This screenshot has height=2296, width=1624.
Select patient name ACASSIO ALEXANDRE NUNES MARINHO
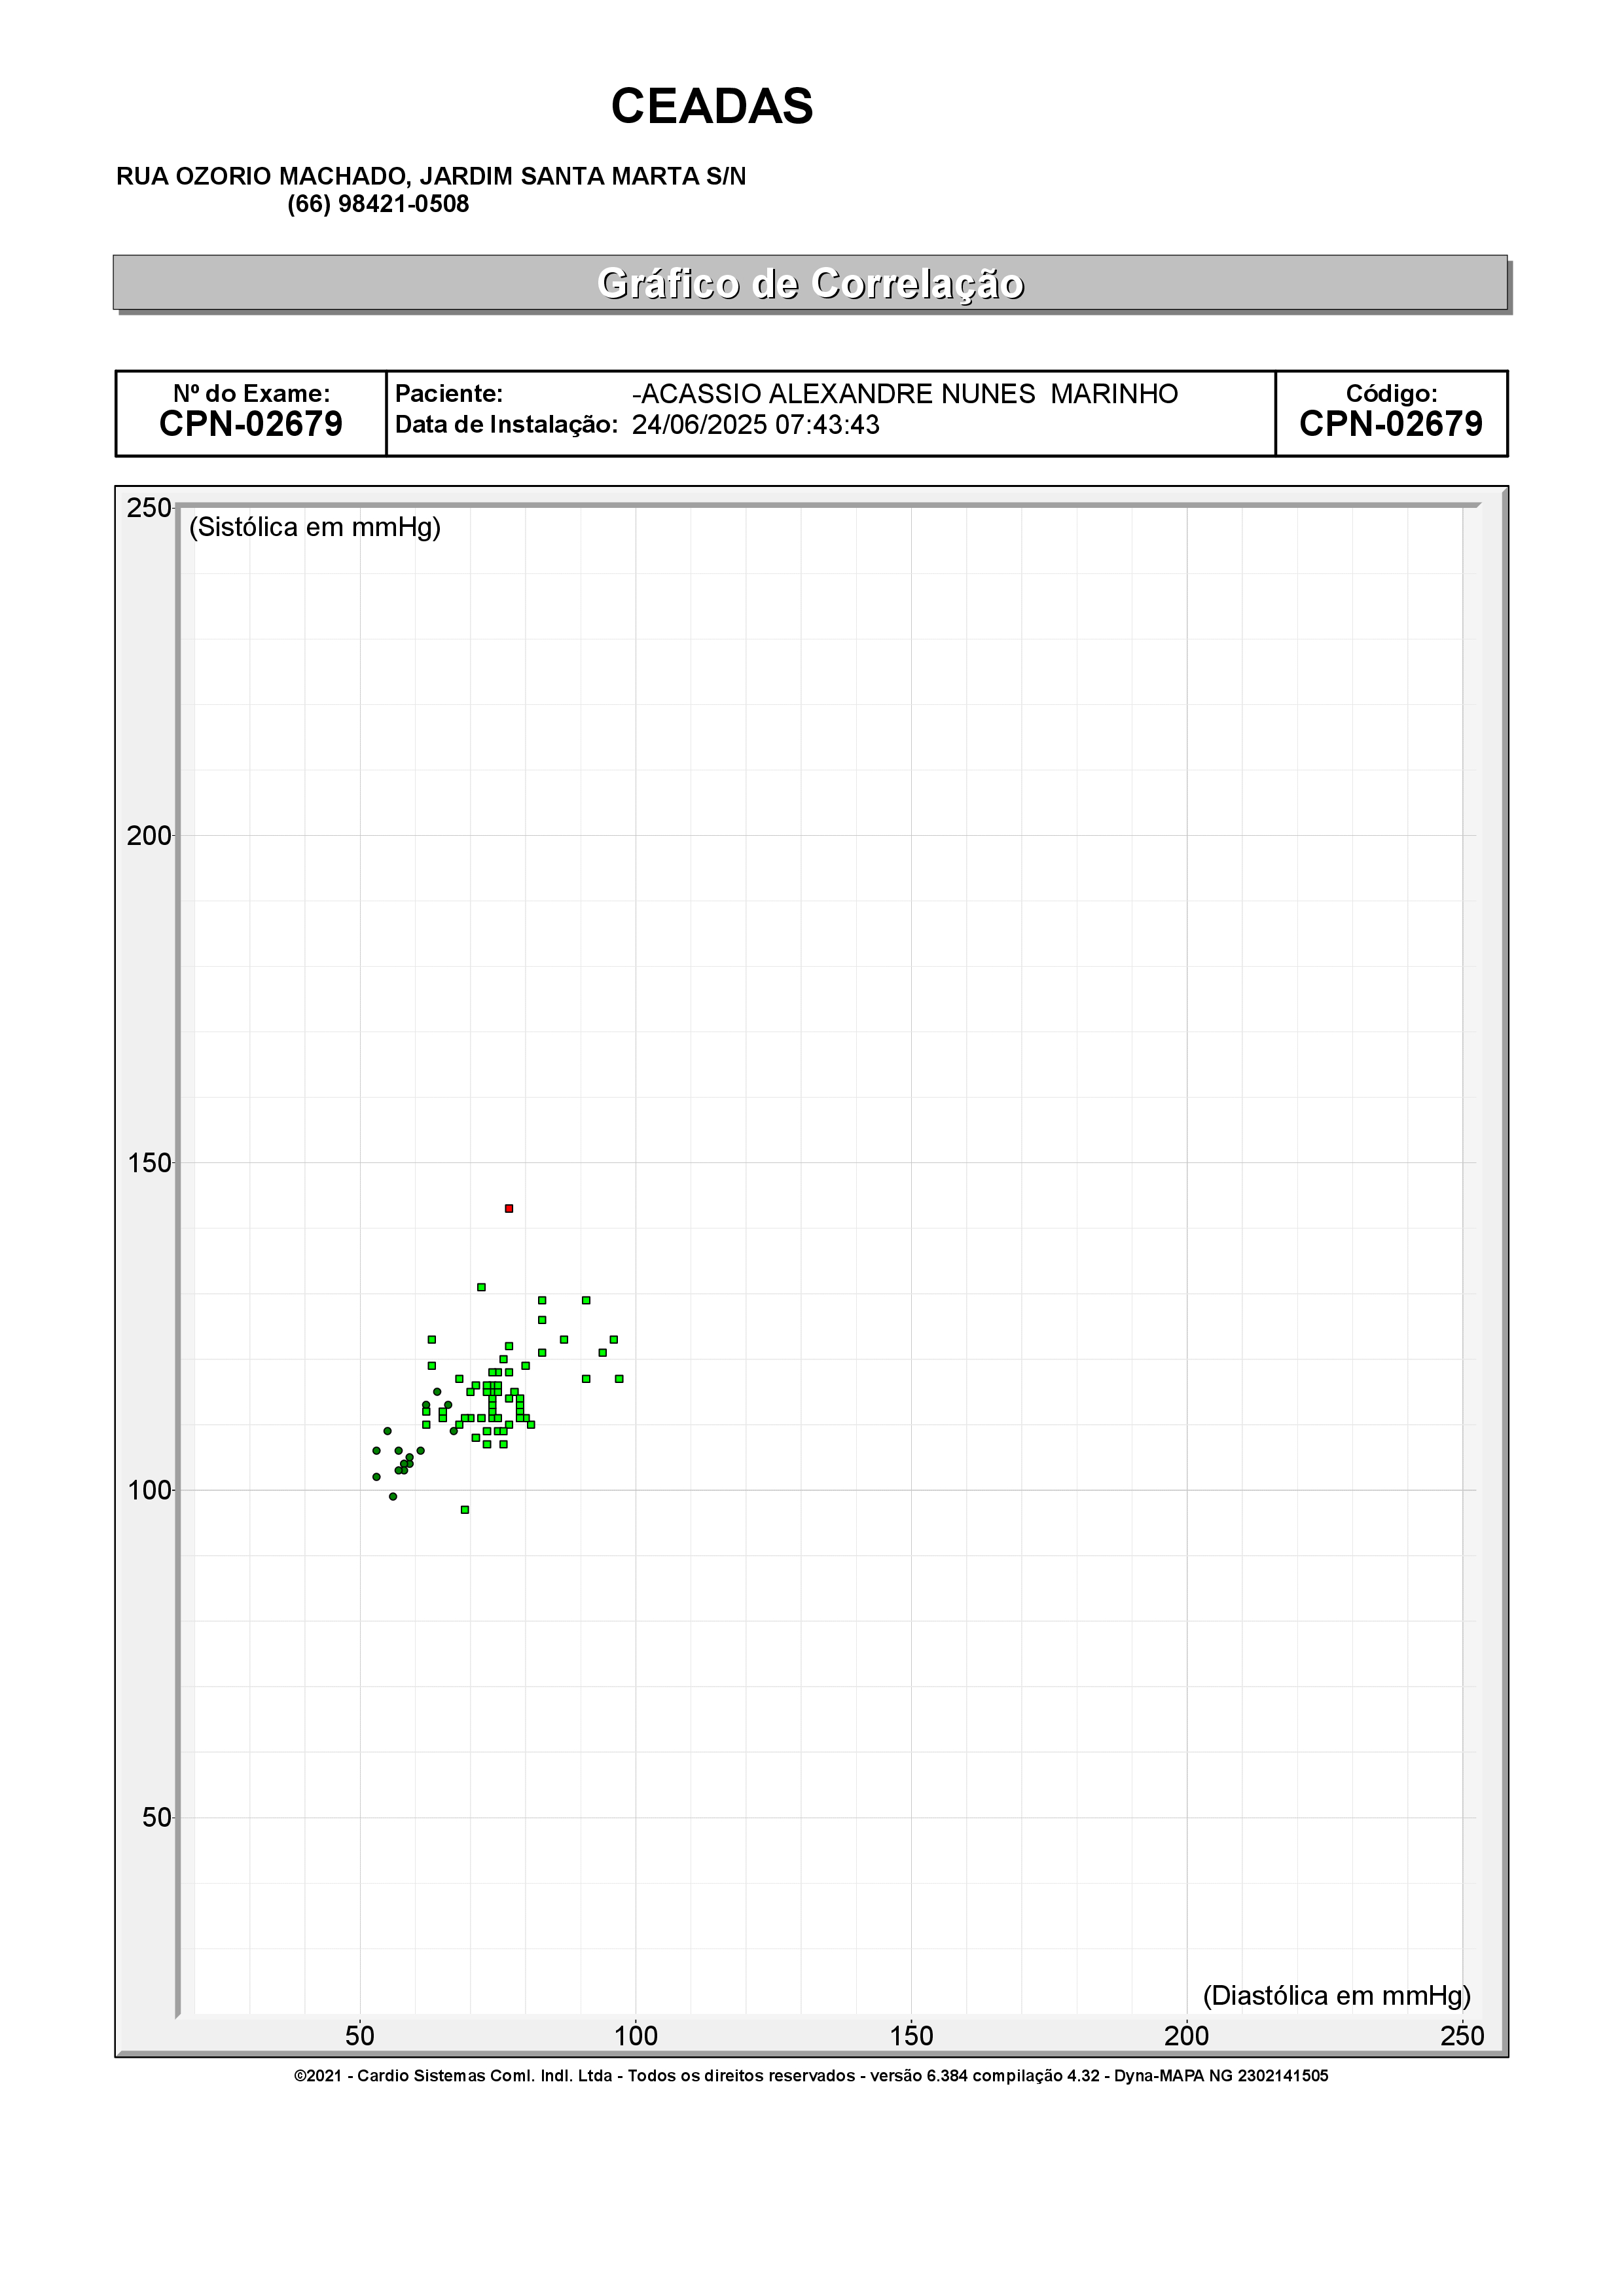(905, 394)
